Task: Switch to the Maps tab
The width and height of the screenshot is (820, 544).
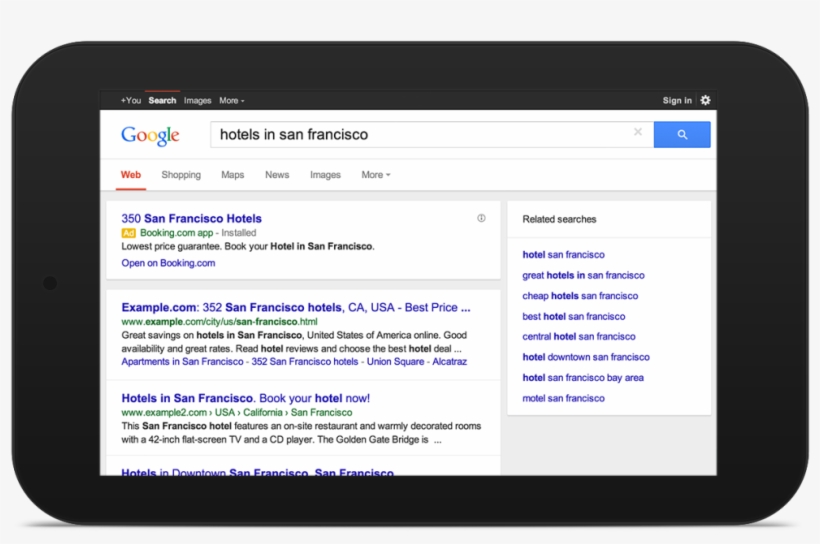Action: click(232, 175)
